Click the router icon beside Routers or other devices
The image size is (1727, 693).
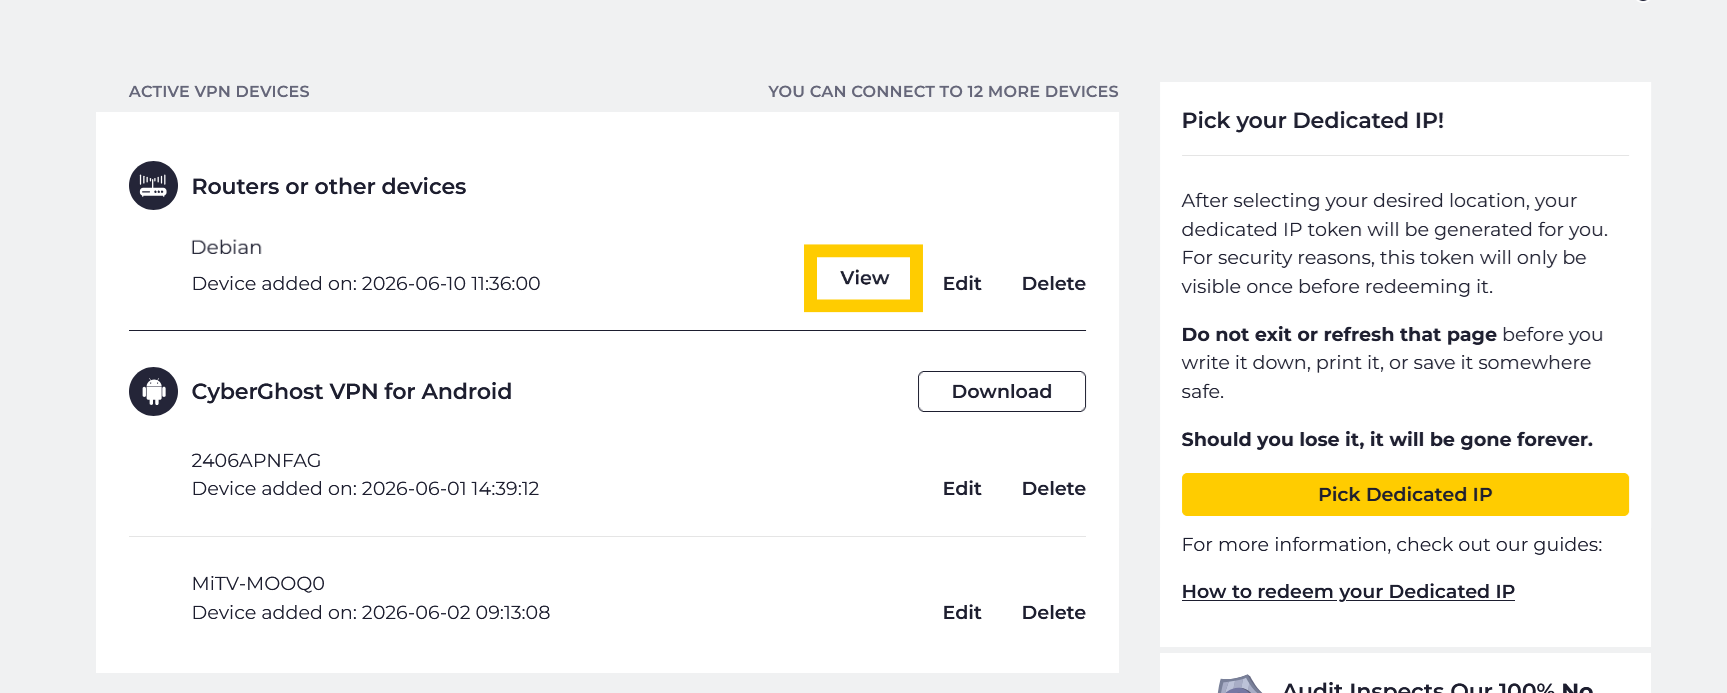[x=153, y=186]
